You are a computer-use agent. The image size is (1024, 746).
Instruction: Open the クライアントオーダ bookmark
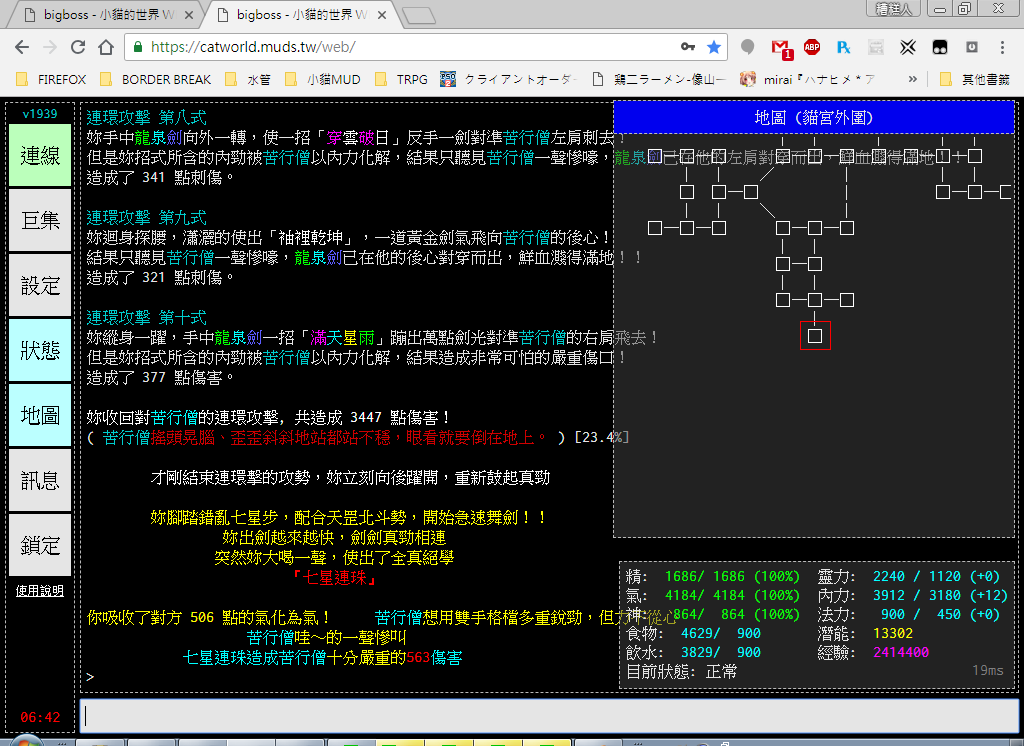pos(509,79)
